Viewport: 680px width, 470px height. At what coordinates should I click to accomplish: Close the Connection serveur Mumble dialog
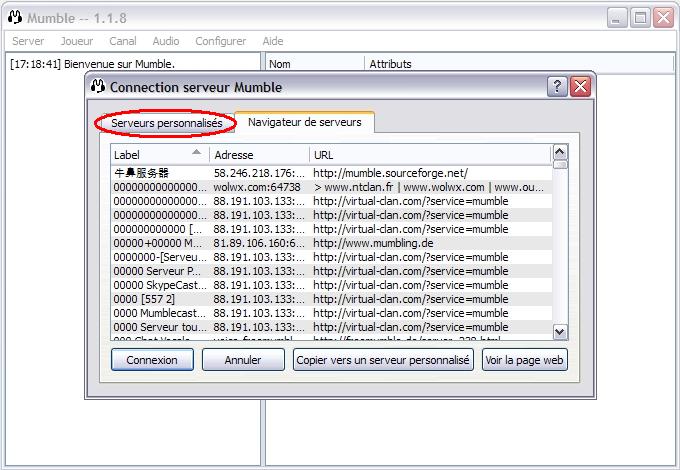tap(580, 87)
